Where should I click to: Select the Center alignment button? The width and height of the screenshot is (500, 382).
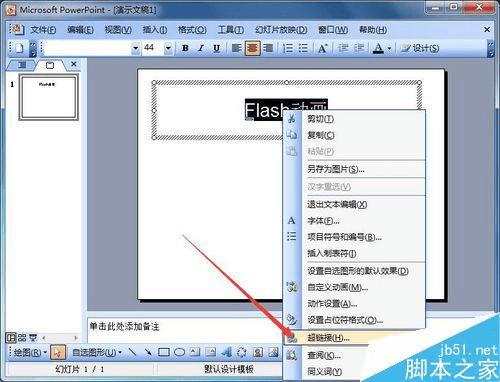[x=252, y=48]
